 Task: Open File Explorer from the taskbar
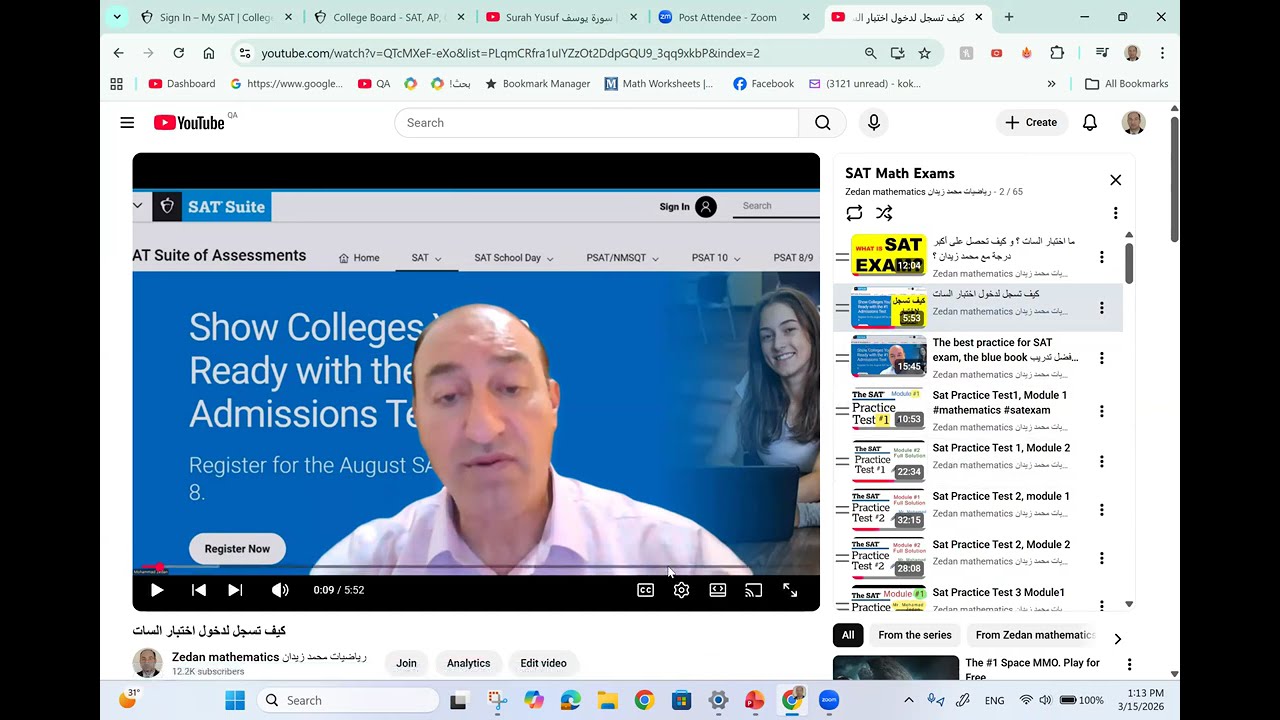pyautogui.click(x=607, y=700)
